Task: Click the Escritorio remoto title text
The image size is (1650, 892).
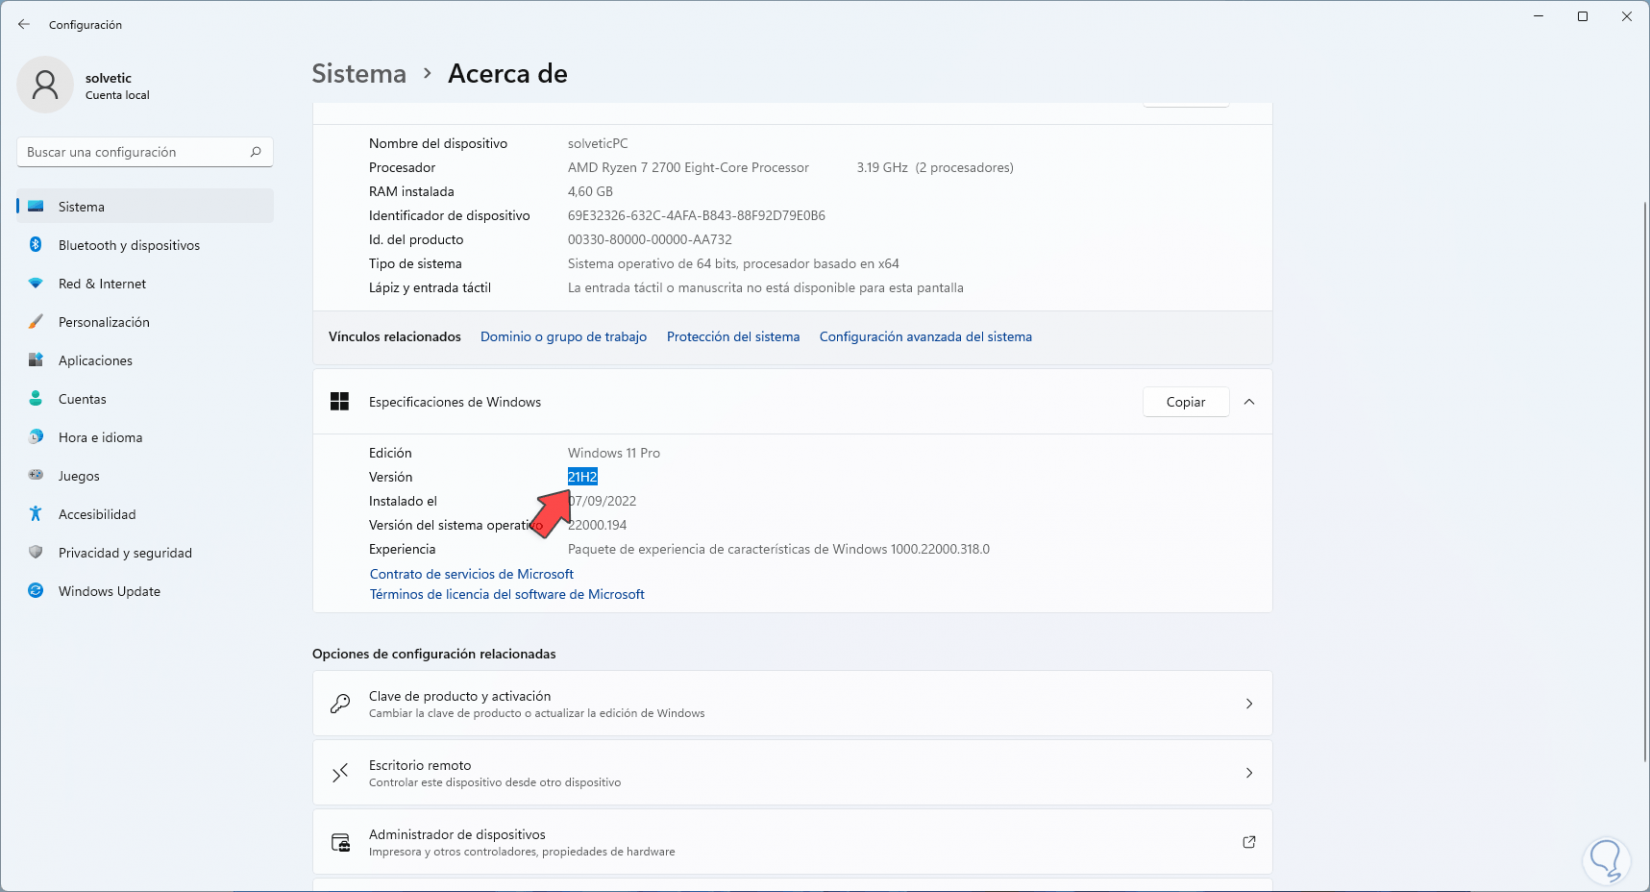Action: pos(420,765)
